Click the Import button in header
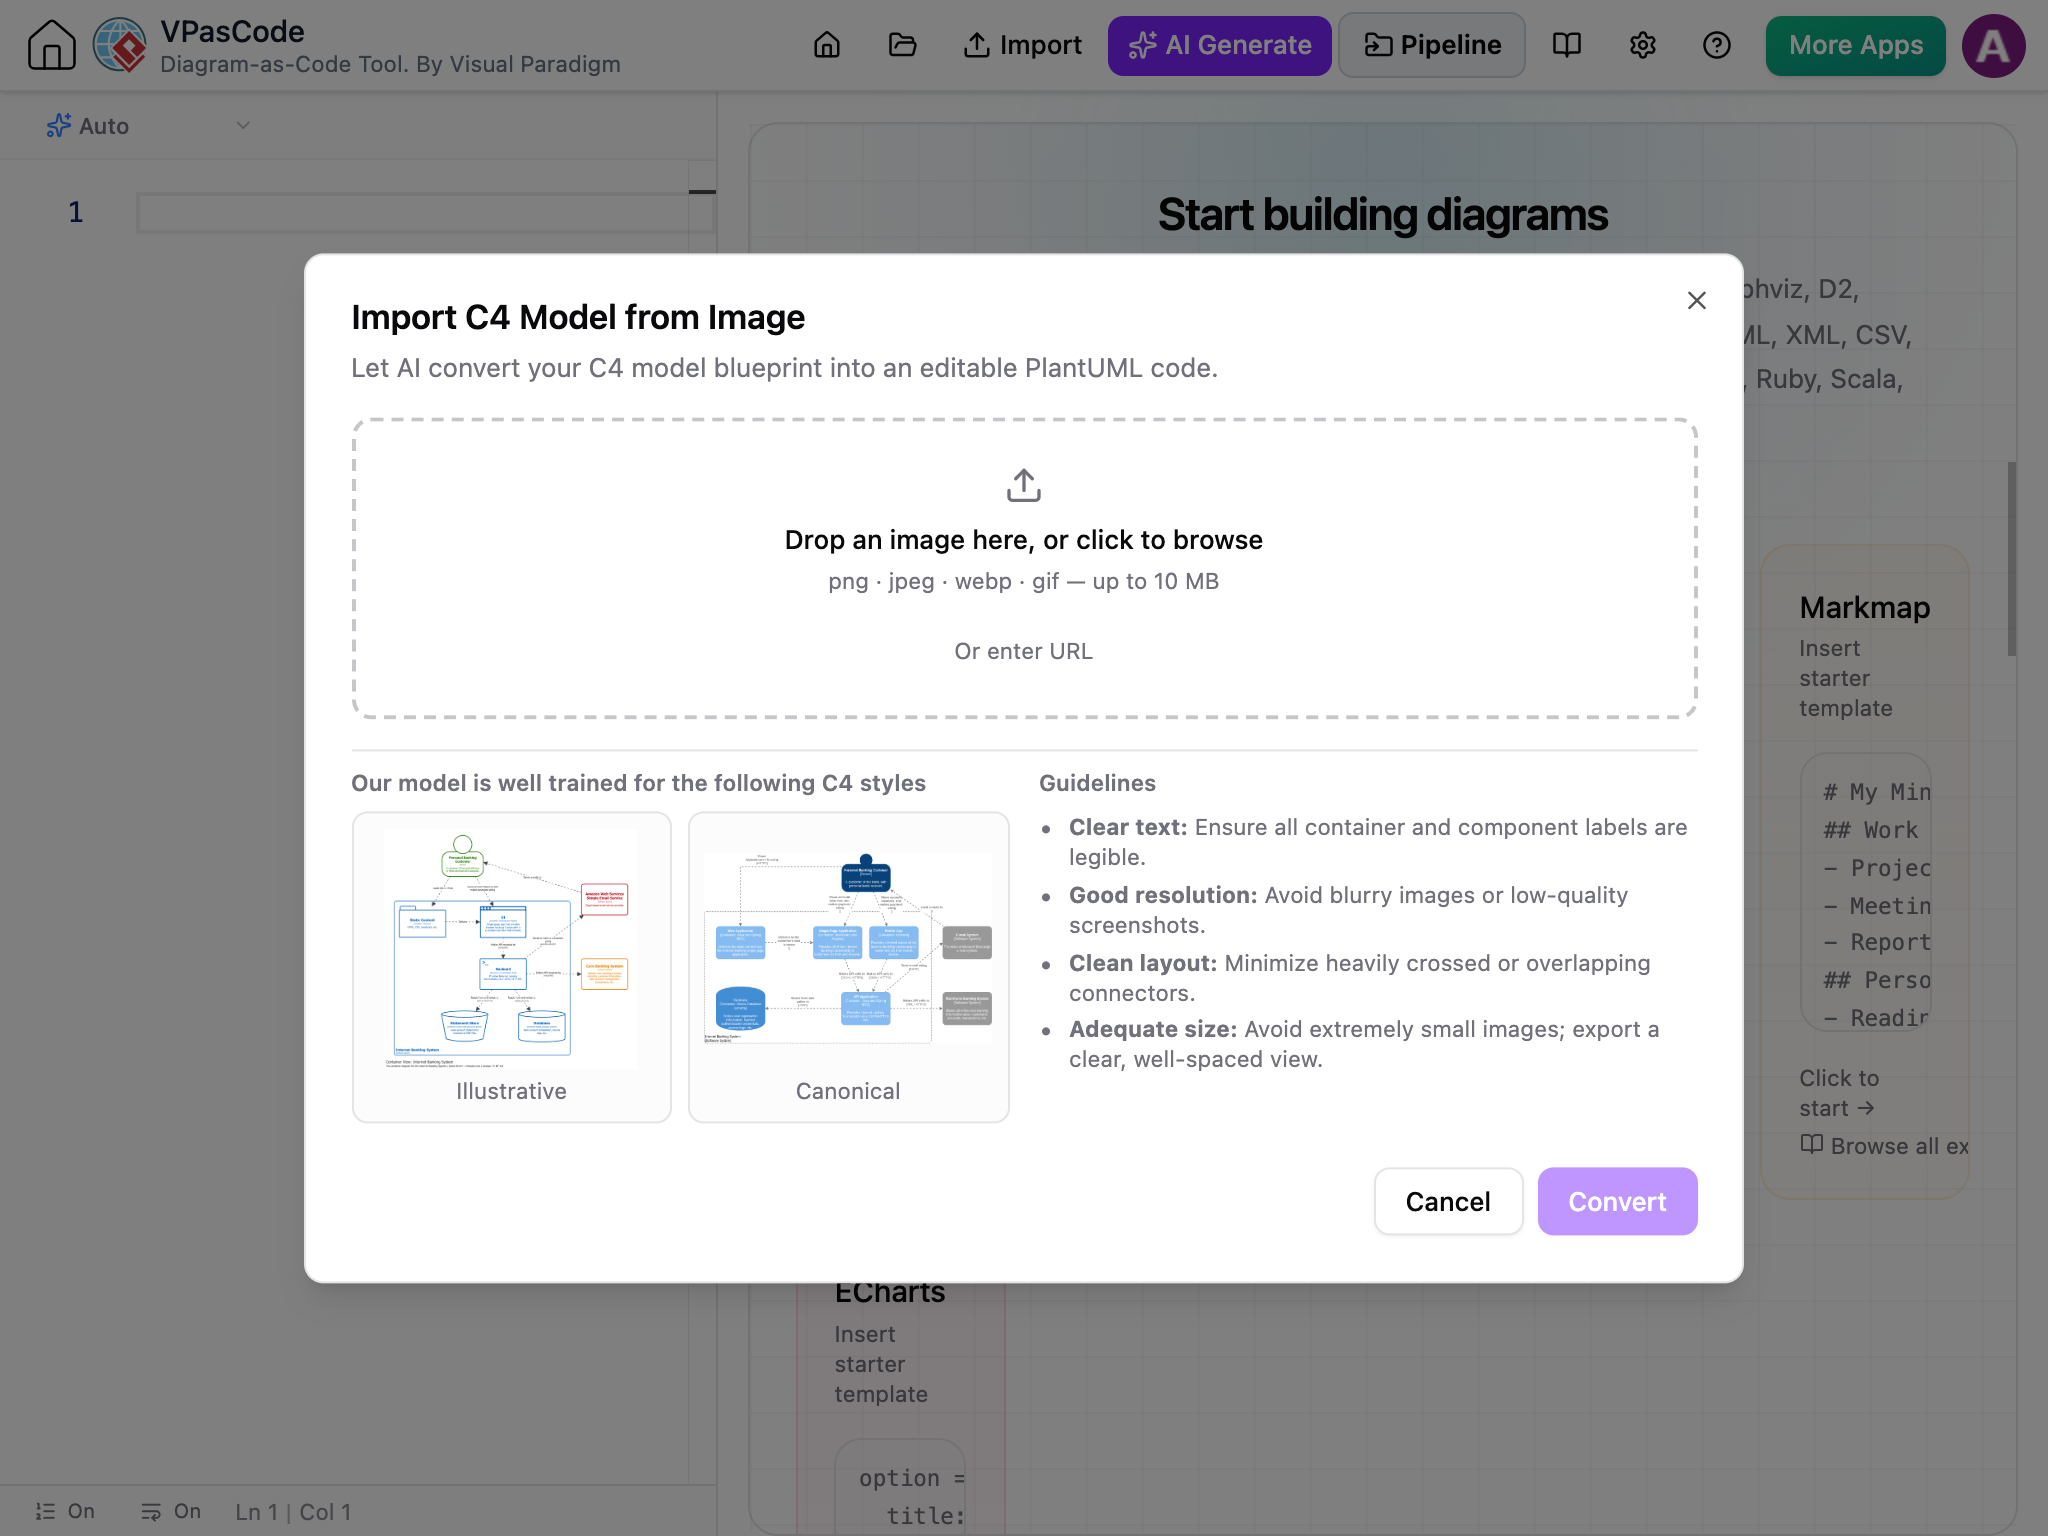This screenshot has width=2048, height=1536. [1022, 45]
